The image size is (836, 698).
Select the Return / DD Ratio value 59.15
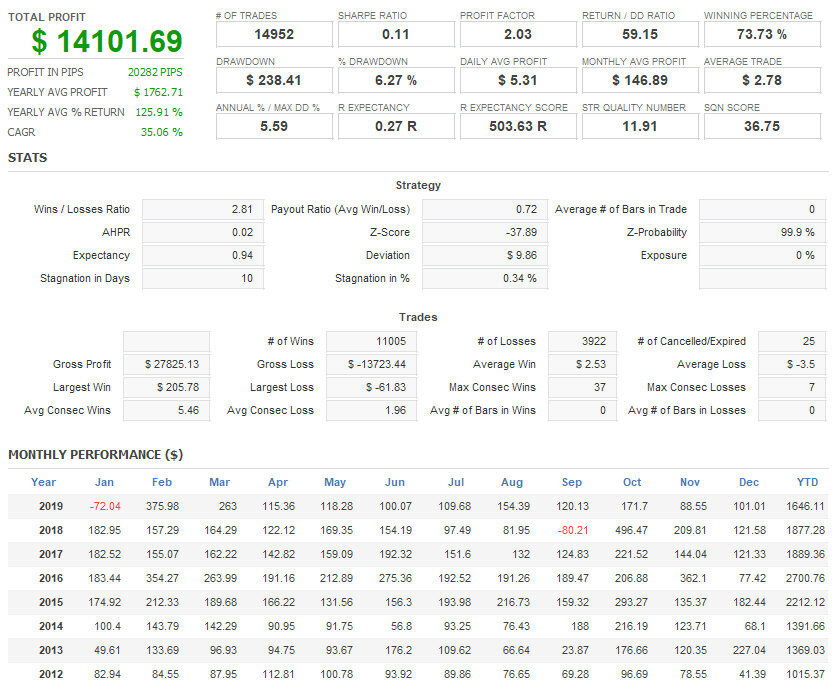click(640, 35)
